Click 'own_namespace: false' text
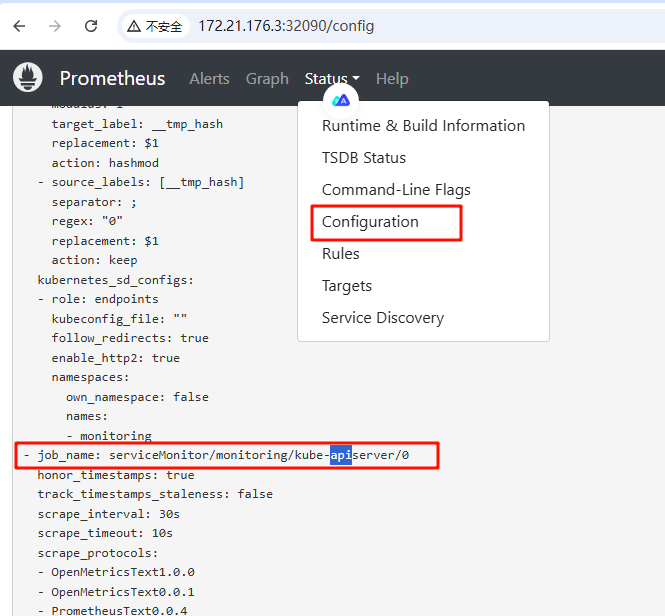Viewport: 665px width, 616px height. point(137,397)
